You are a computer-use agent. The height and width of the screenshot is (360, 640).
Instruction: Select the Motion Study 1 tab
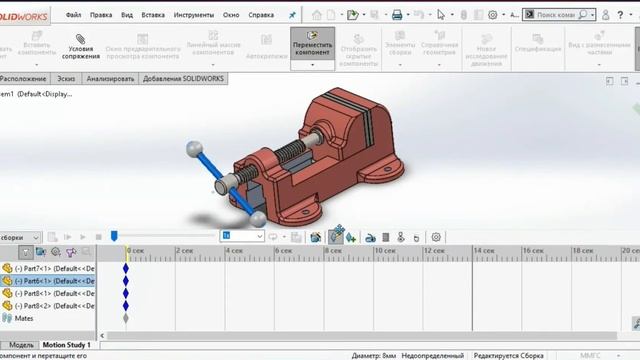pyautogui.click(x=67, y=345)
